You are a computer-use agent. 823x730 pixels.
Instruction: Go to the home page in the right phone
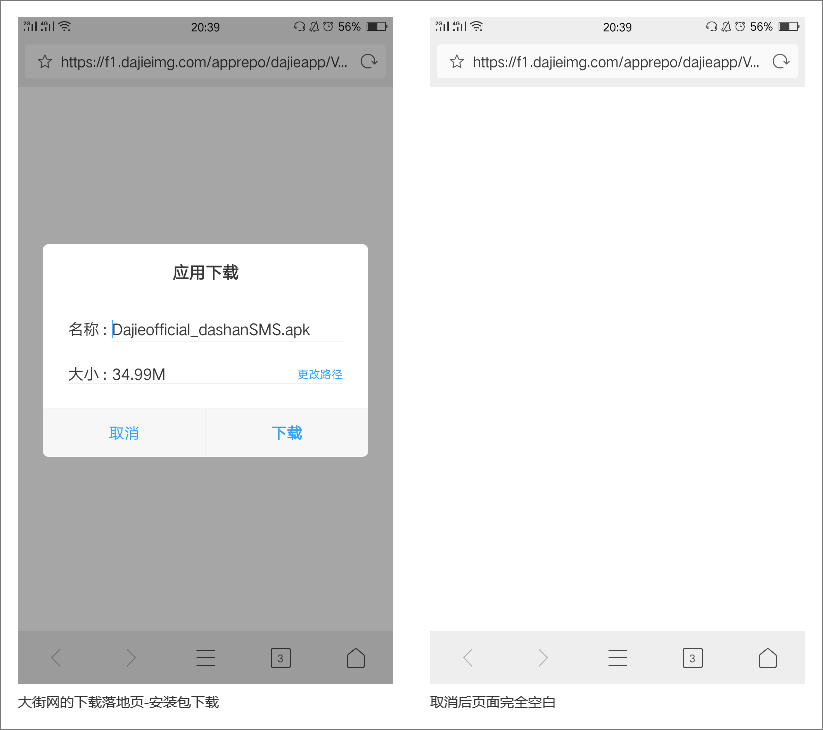[x=768, y=657]
